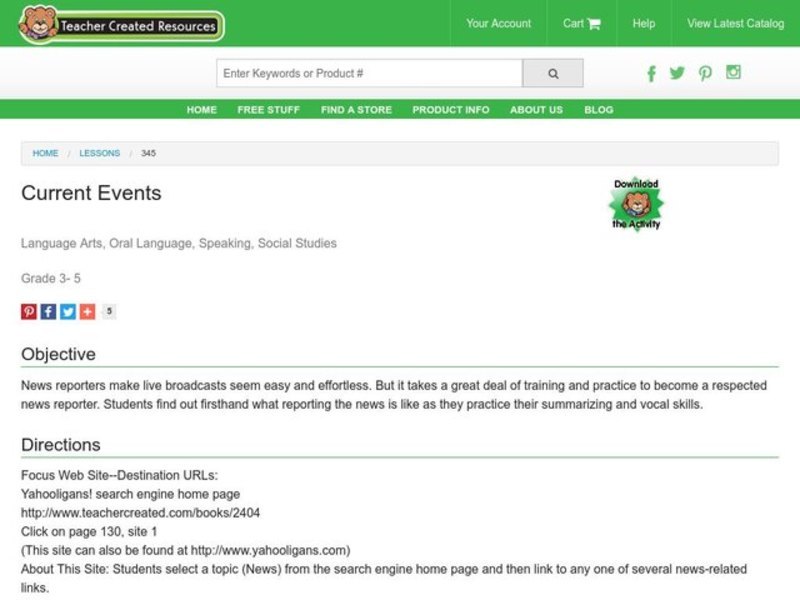
Task: Share lesson via blue Facebook share button
Action: coord(48,311)
